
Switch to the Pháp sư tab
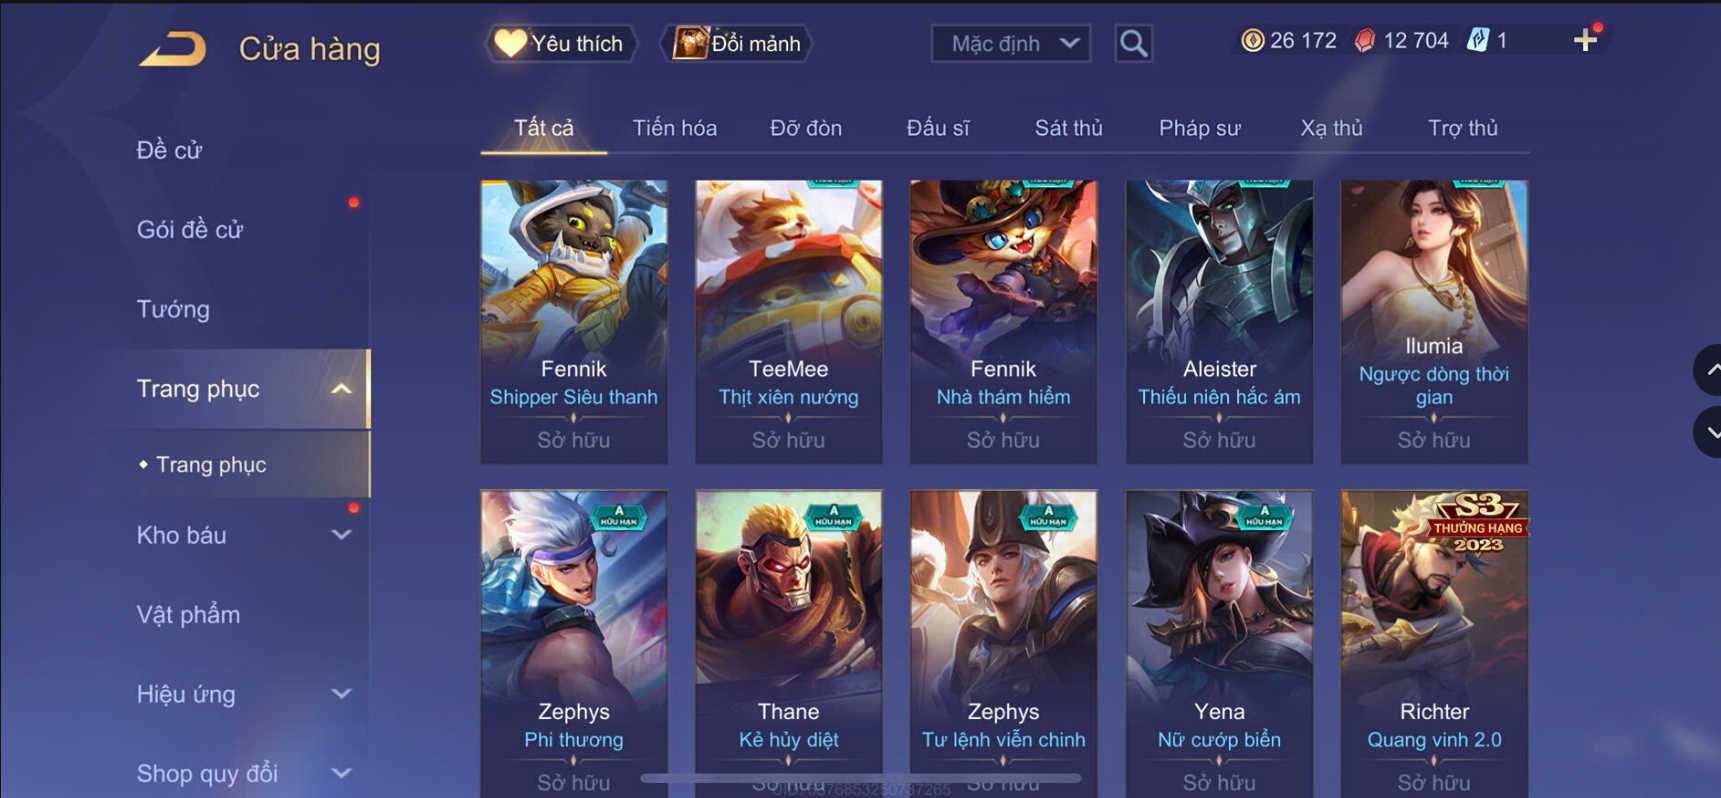[x=1199, y=128]
